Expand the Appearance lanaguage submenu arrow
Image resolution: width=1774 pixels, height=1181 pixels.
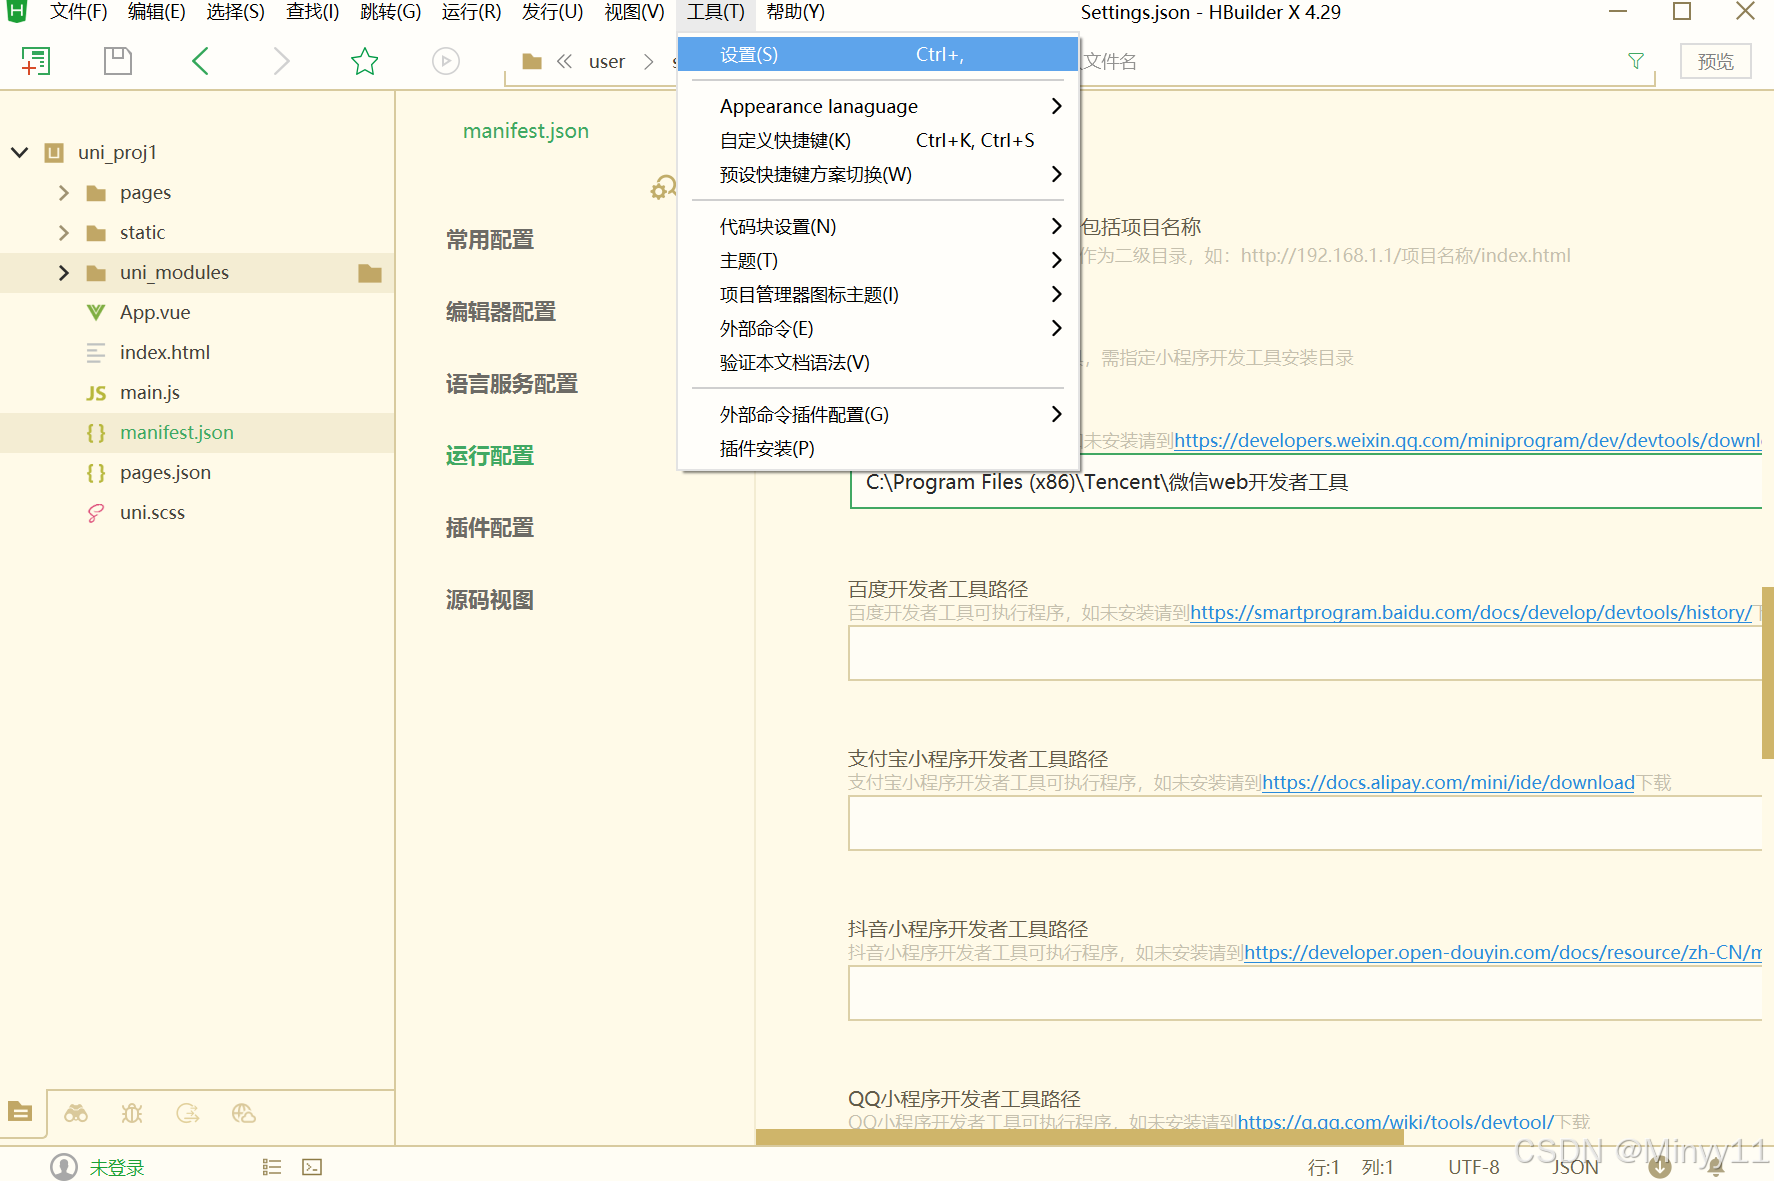point(1056,106)
